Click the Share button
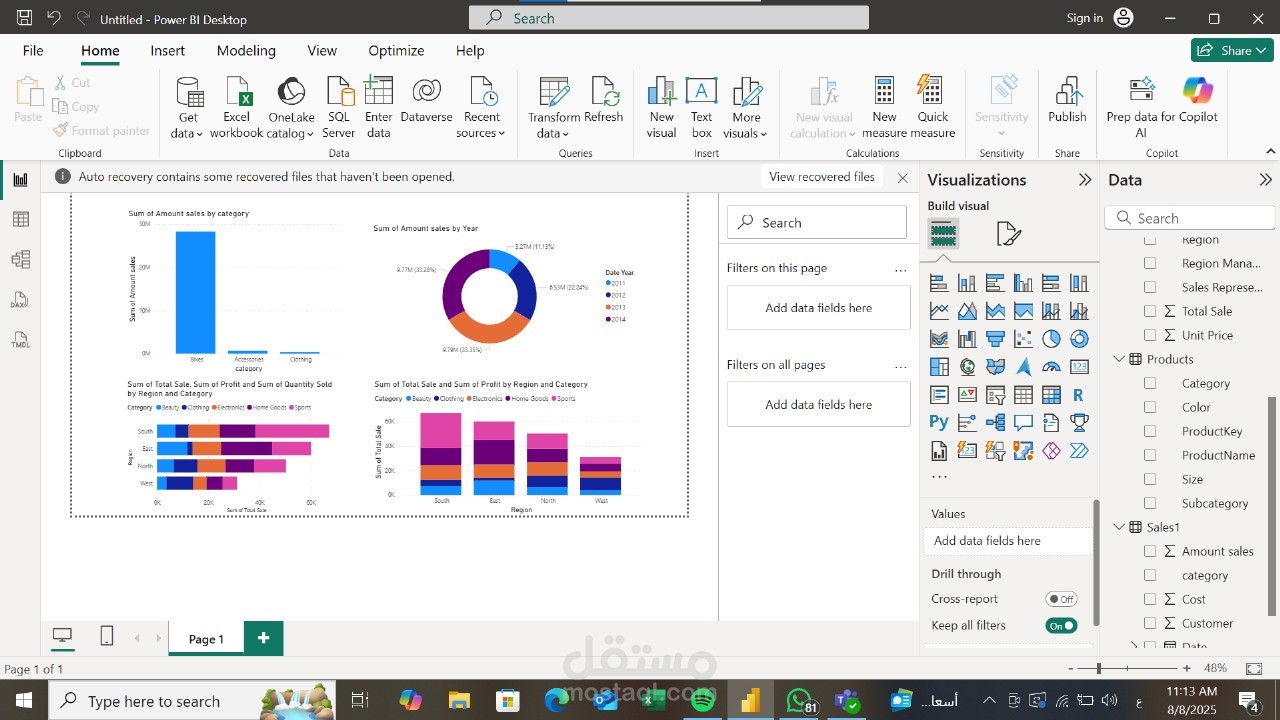The image size is (1280, 720). click(x=1232, y=50)
